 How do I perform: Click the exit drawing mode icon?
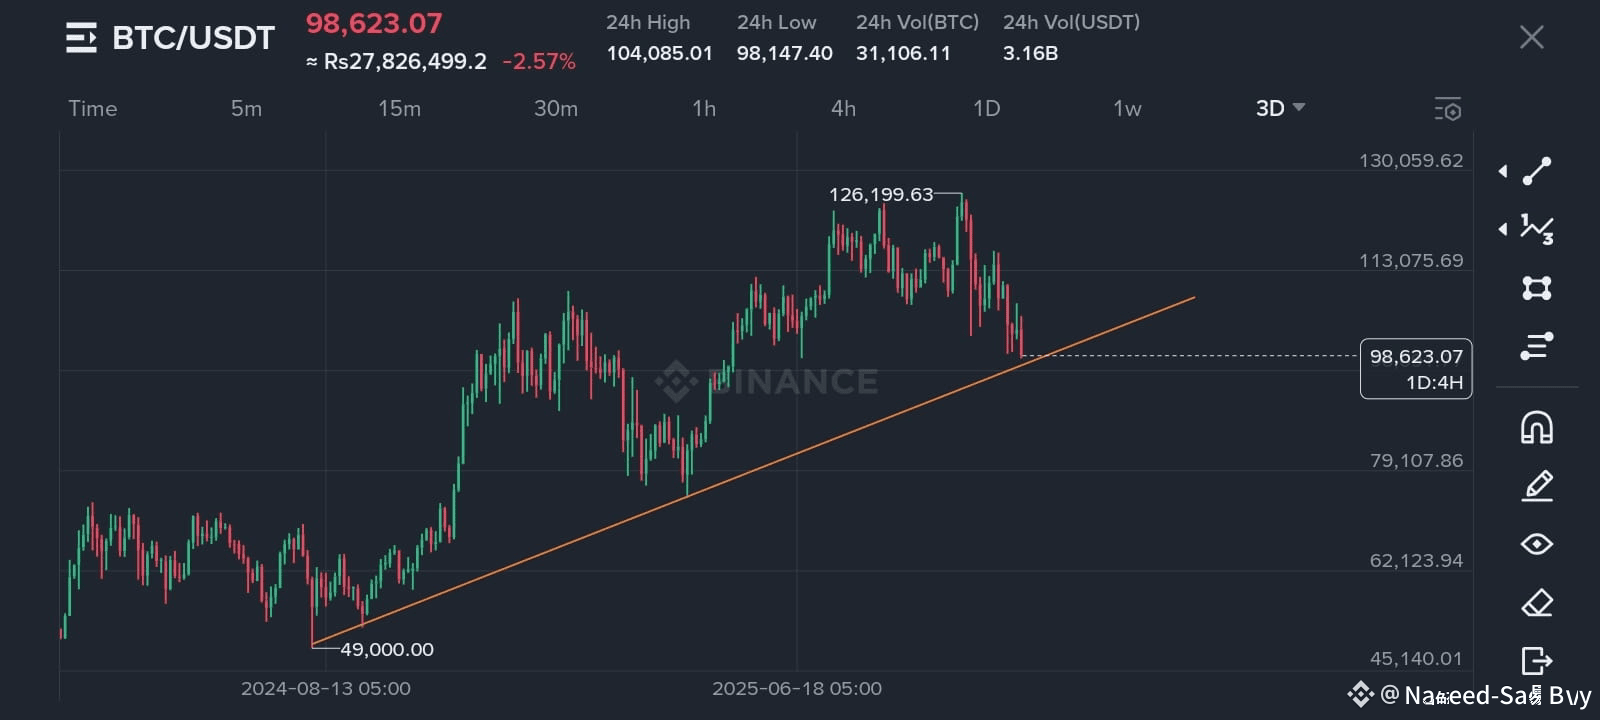1537,661
